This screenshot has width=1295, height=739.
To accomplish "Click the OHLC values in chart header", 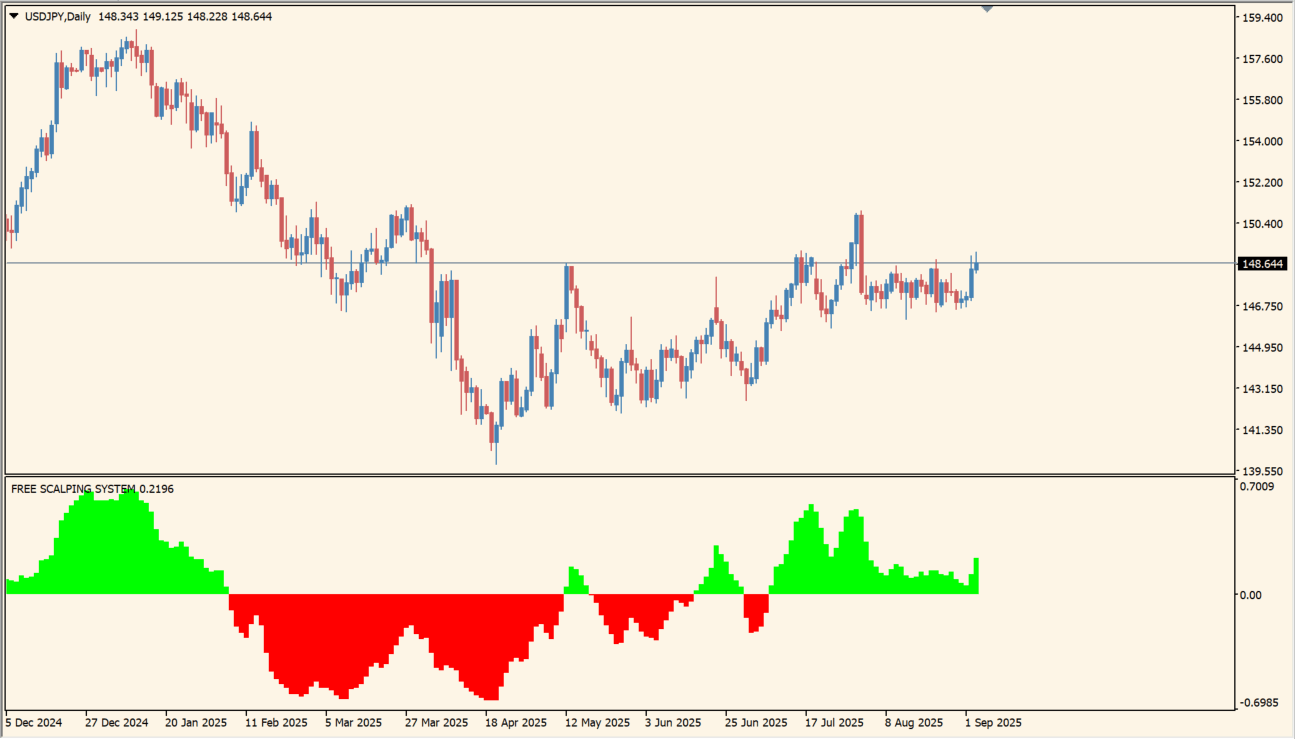I will 185,17.
